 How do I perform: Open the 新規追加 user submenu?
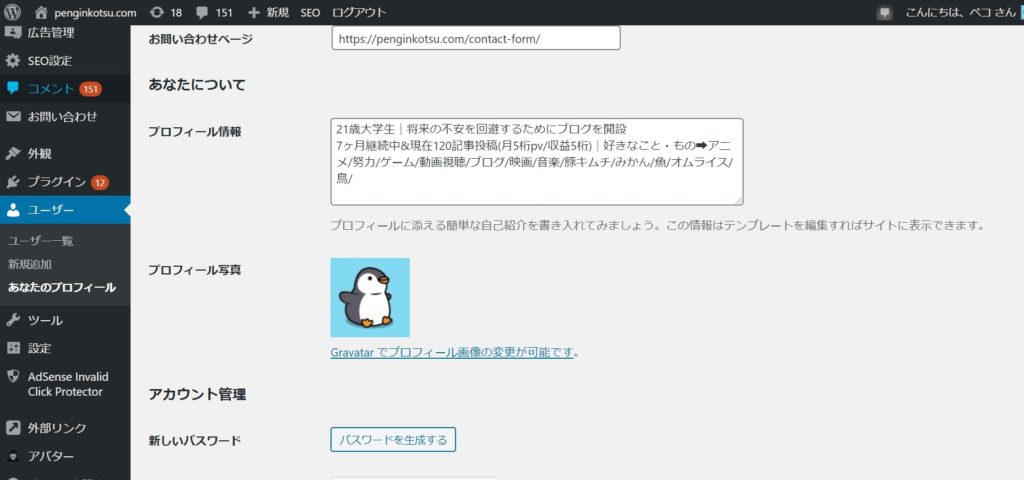point(29,264)
